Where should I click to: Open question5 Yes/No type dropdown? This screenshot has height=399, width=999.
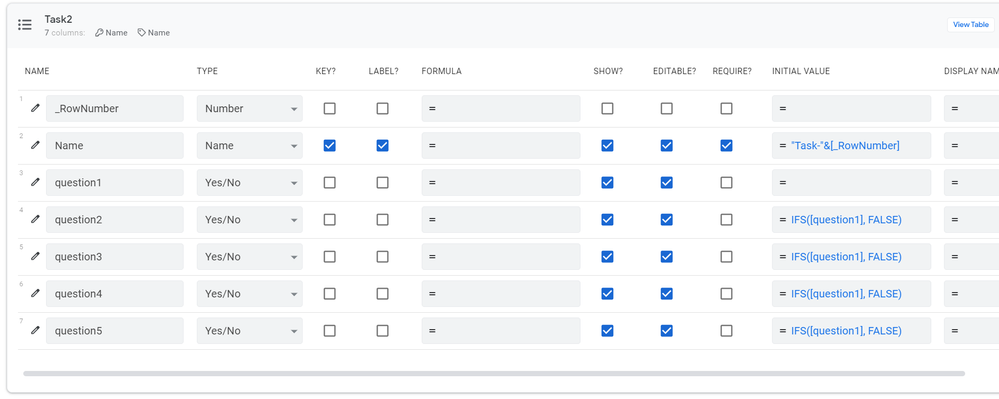pos(250,330)
